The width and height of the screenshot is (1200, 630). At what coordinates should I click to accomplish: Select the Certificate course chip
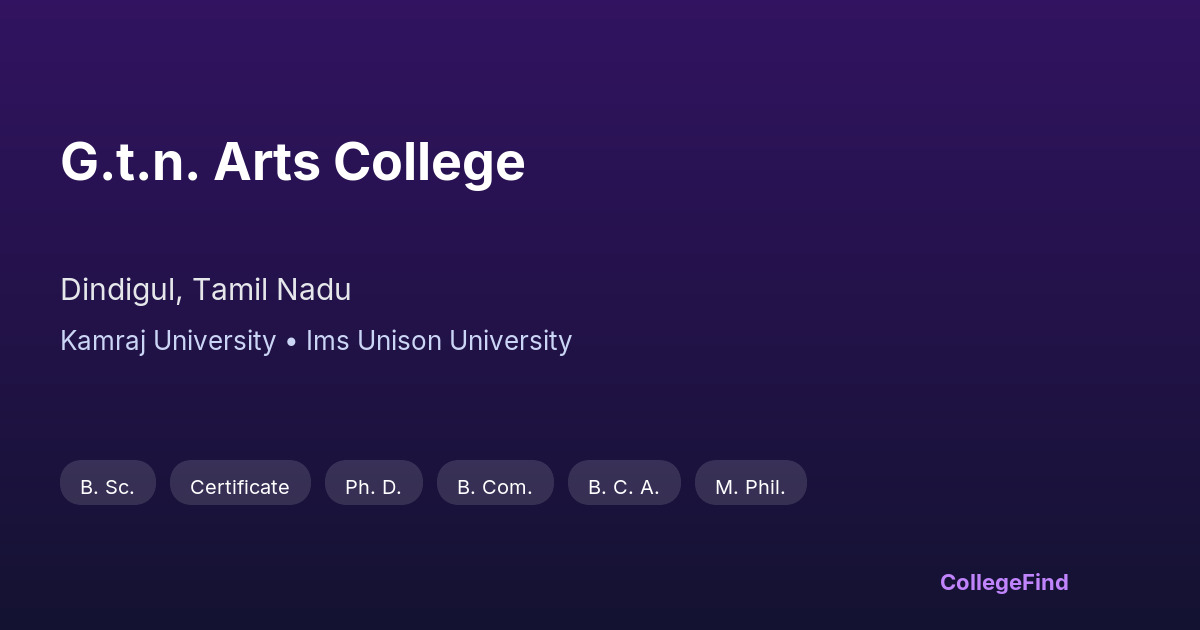(240, 487)
